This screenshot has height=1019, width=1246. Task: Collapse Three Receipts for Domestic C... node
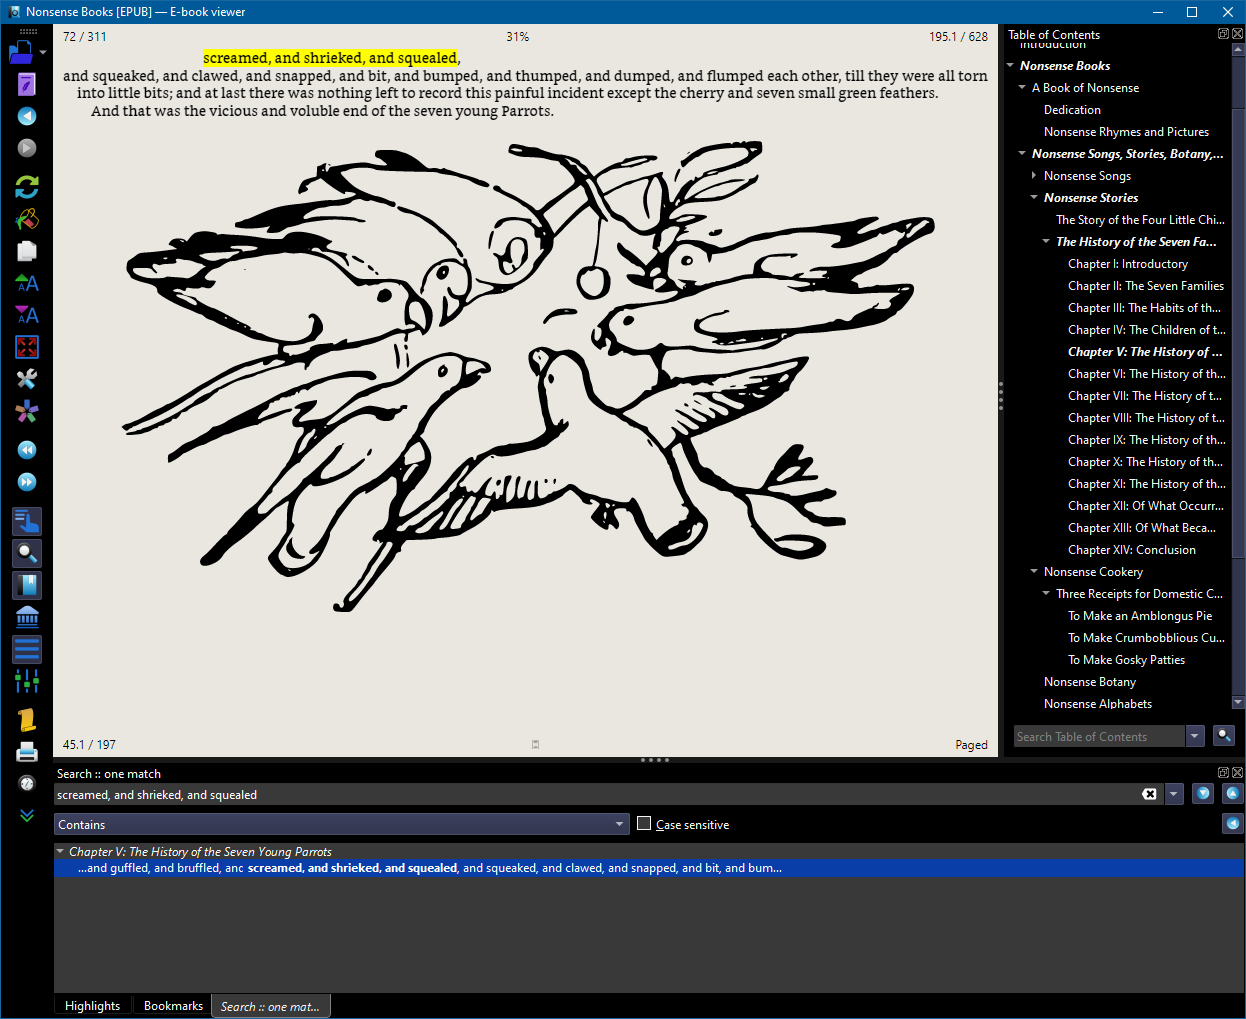(x=1047, y=594)
